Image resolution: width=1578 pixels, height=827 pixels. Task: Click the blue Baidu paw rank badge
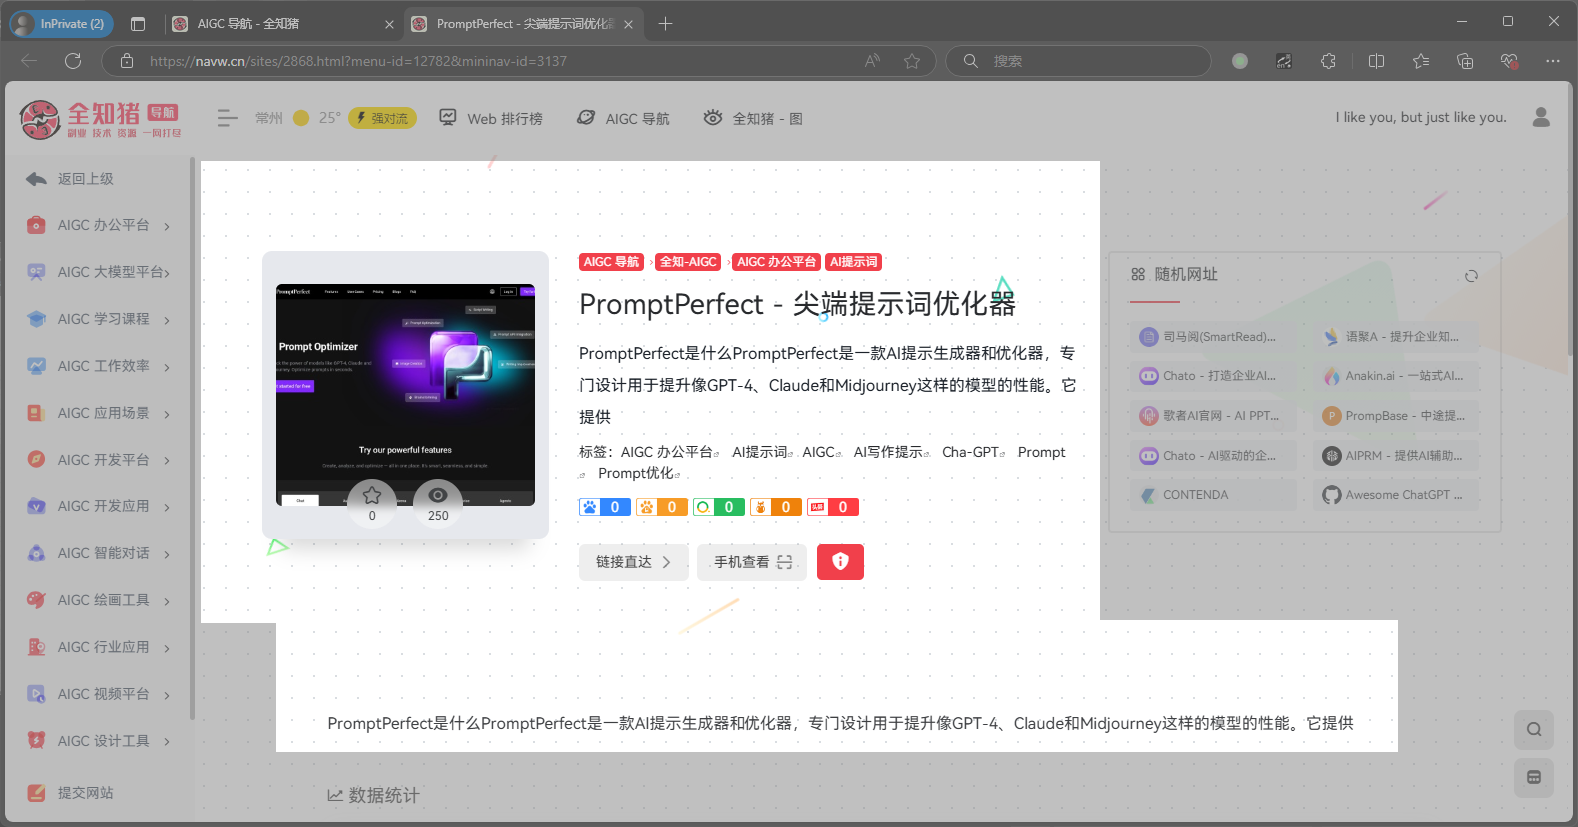tap(605, 507)
